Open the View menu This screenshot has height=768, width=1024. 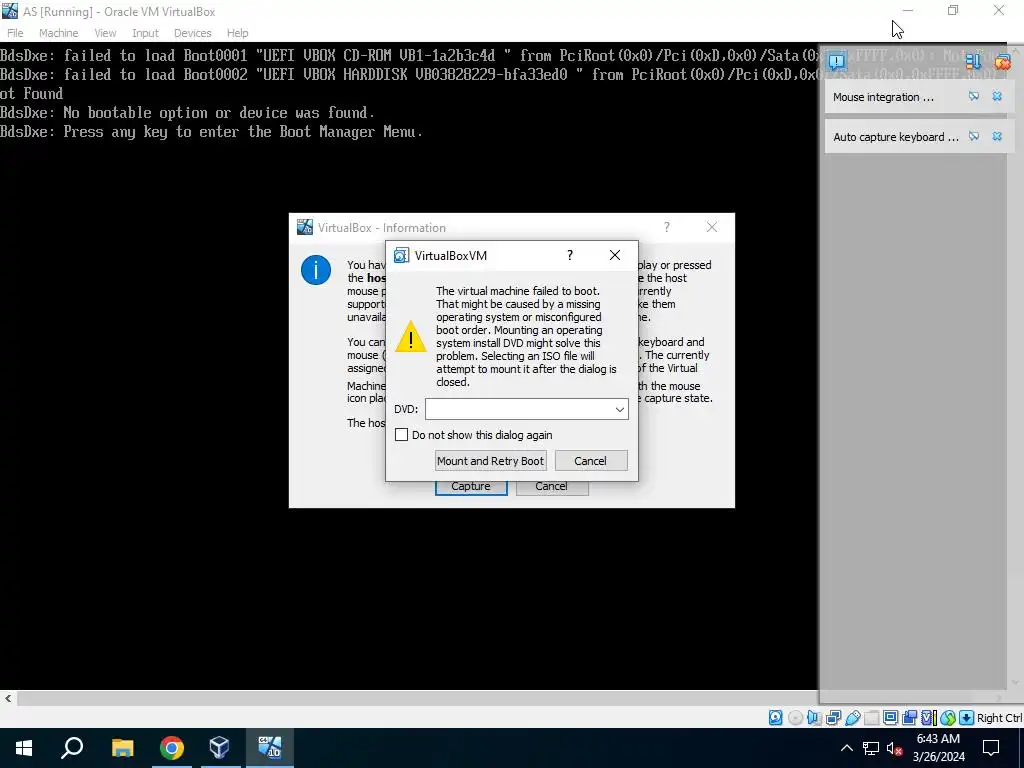[105, 33]
